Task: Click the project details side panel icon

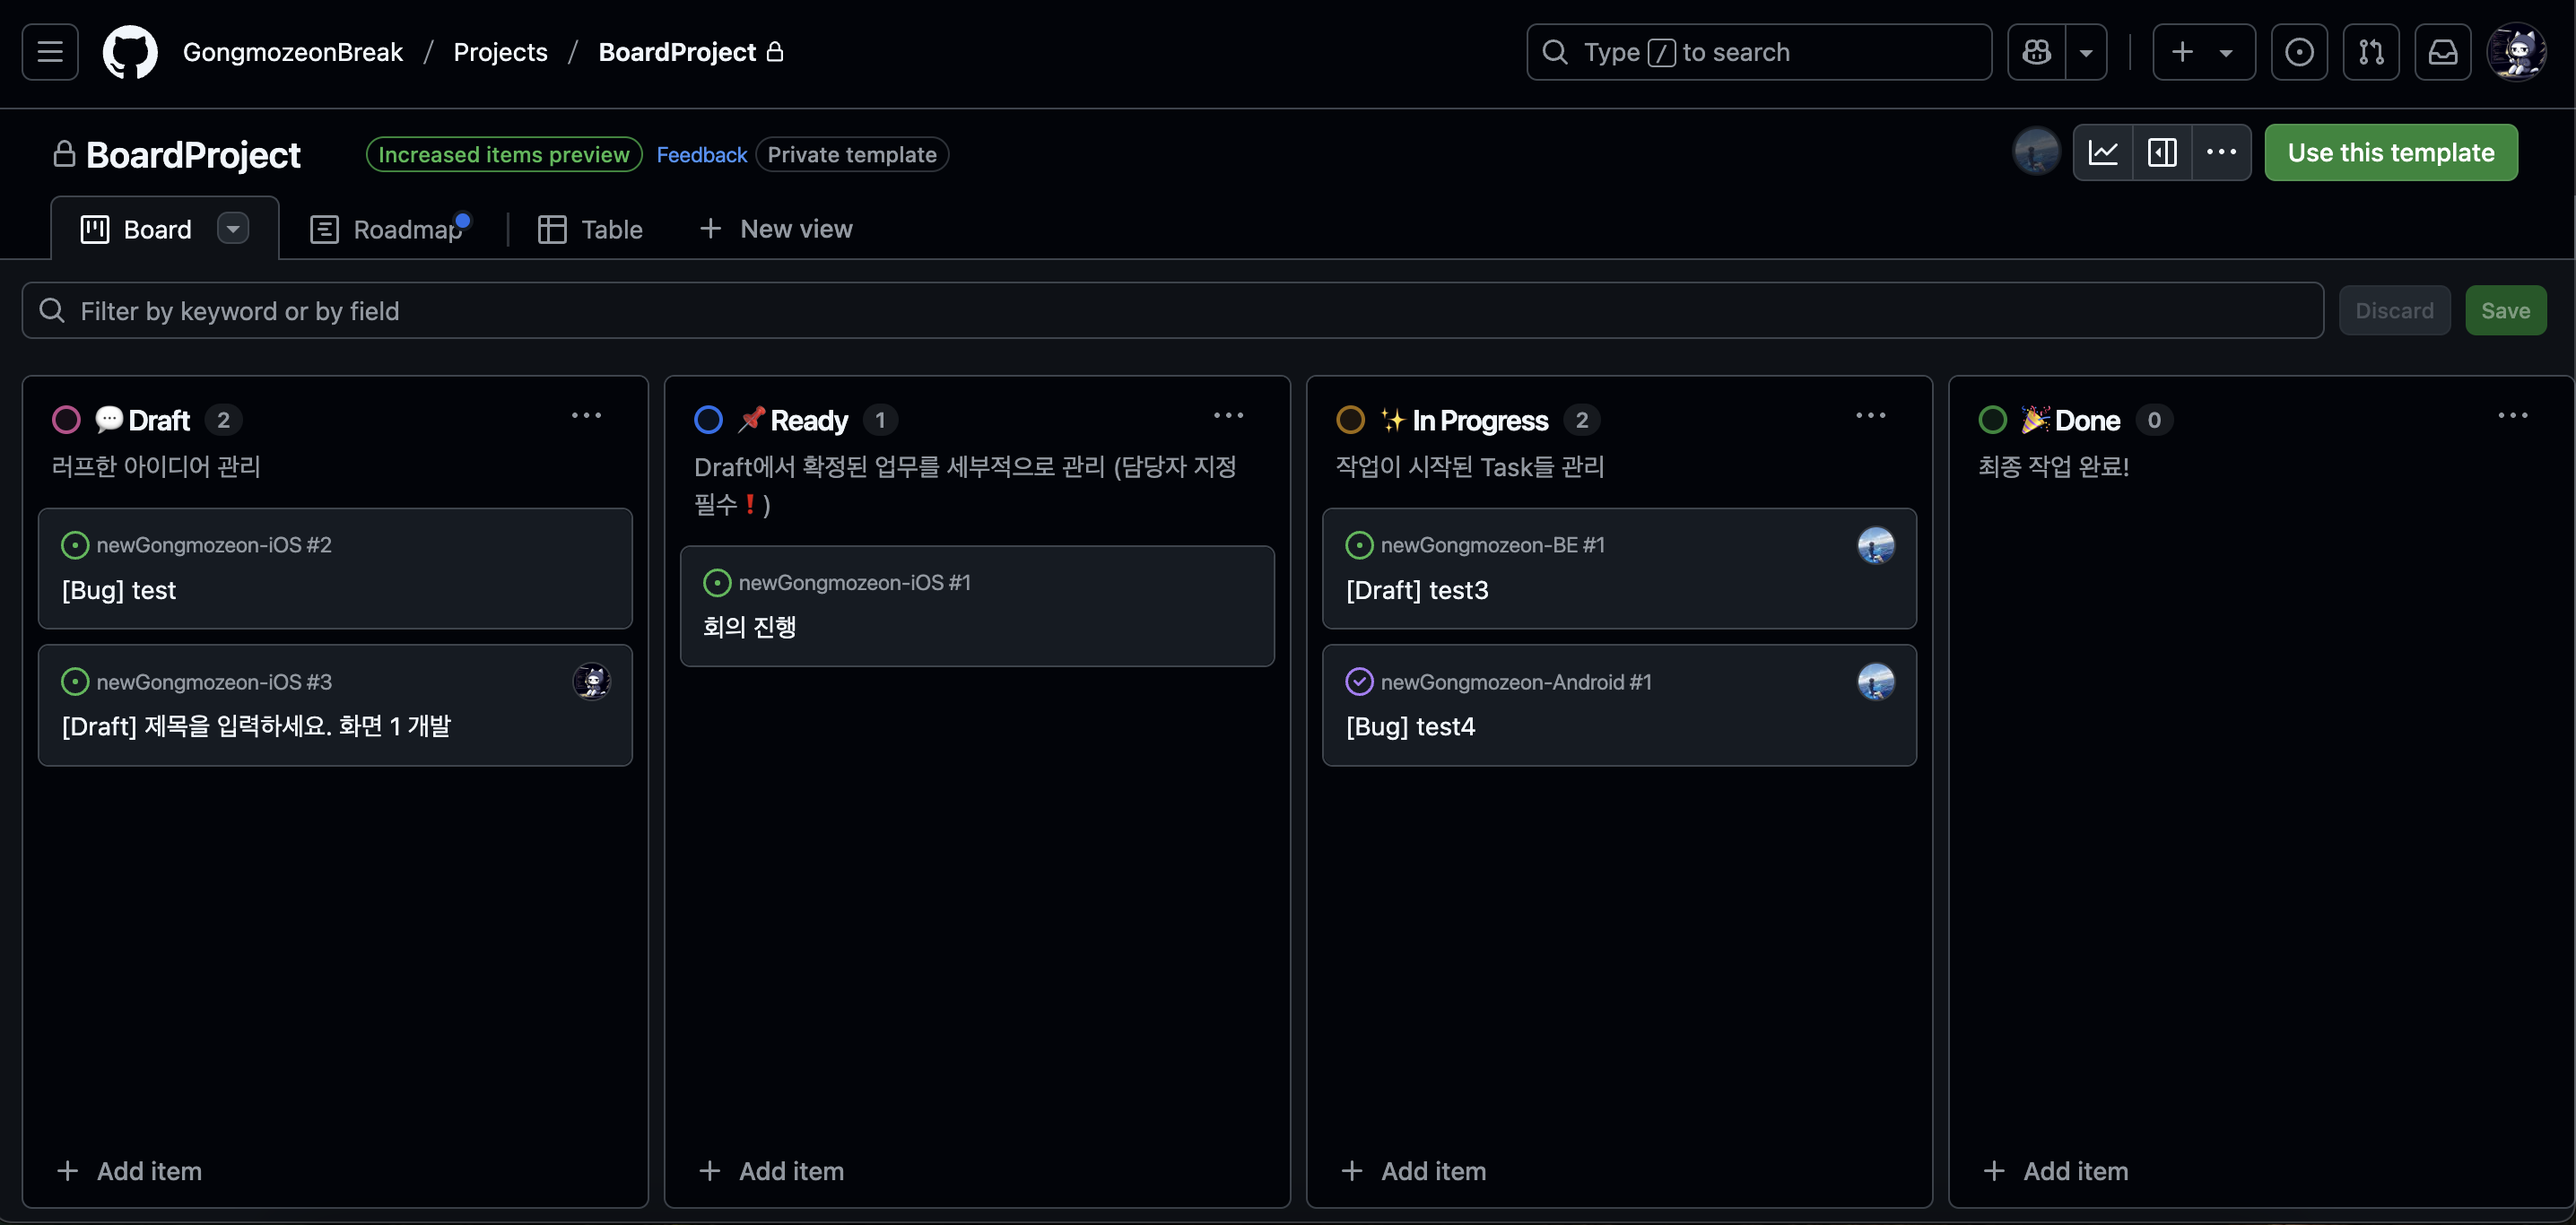Action: (x=2162, y=153)
